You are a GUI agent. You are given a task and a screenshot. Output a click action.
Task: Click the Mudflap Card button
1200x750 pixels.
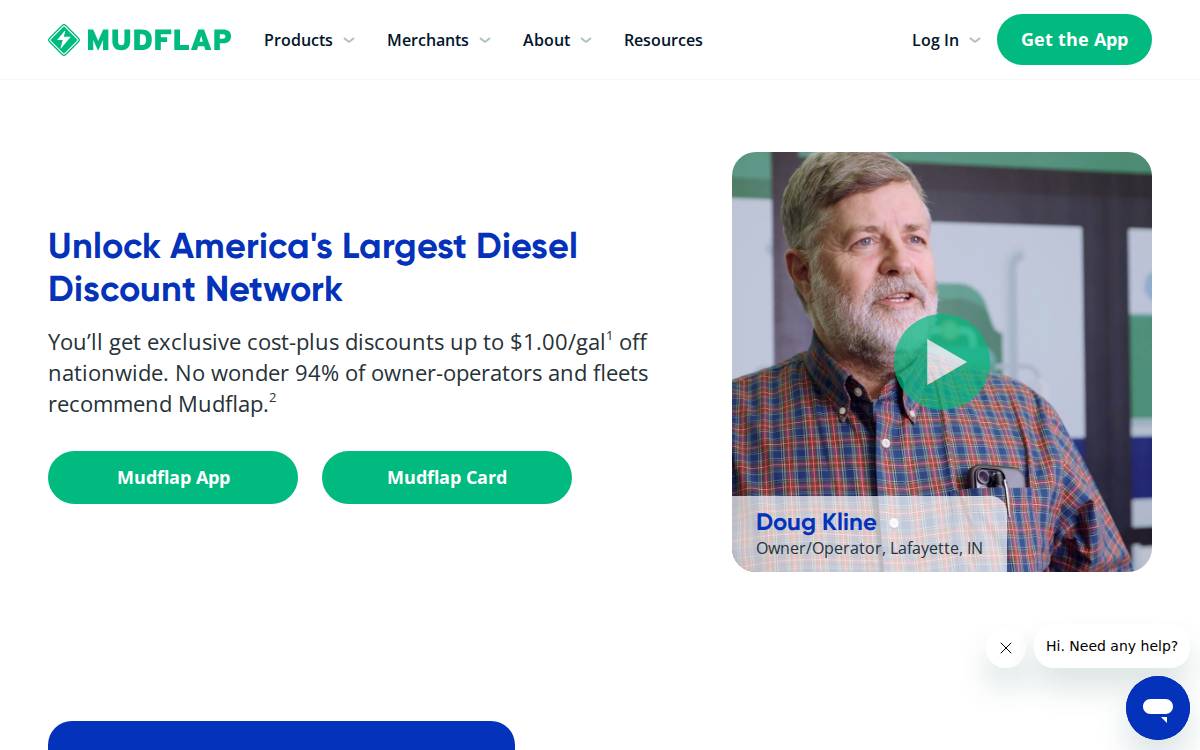coord(447,477)
